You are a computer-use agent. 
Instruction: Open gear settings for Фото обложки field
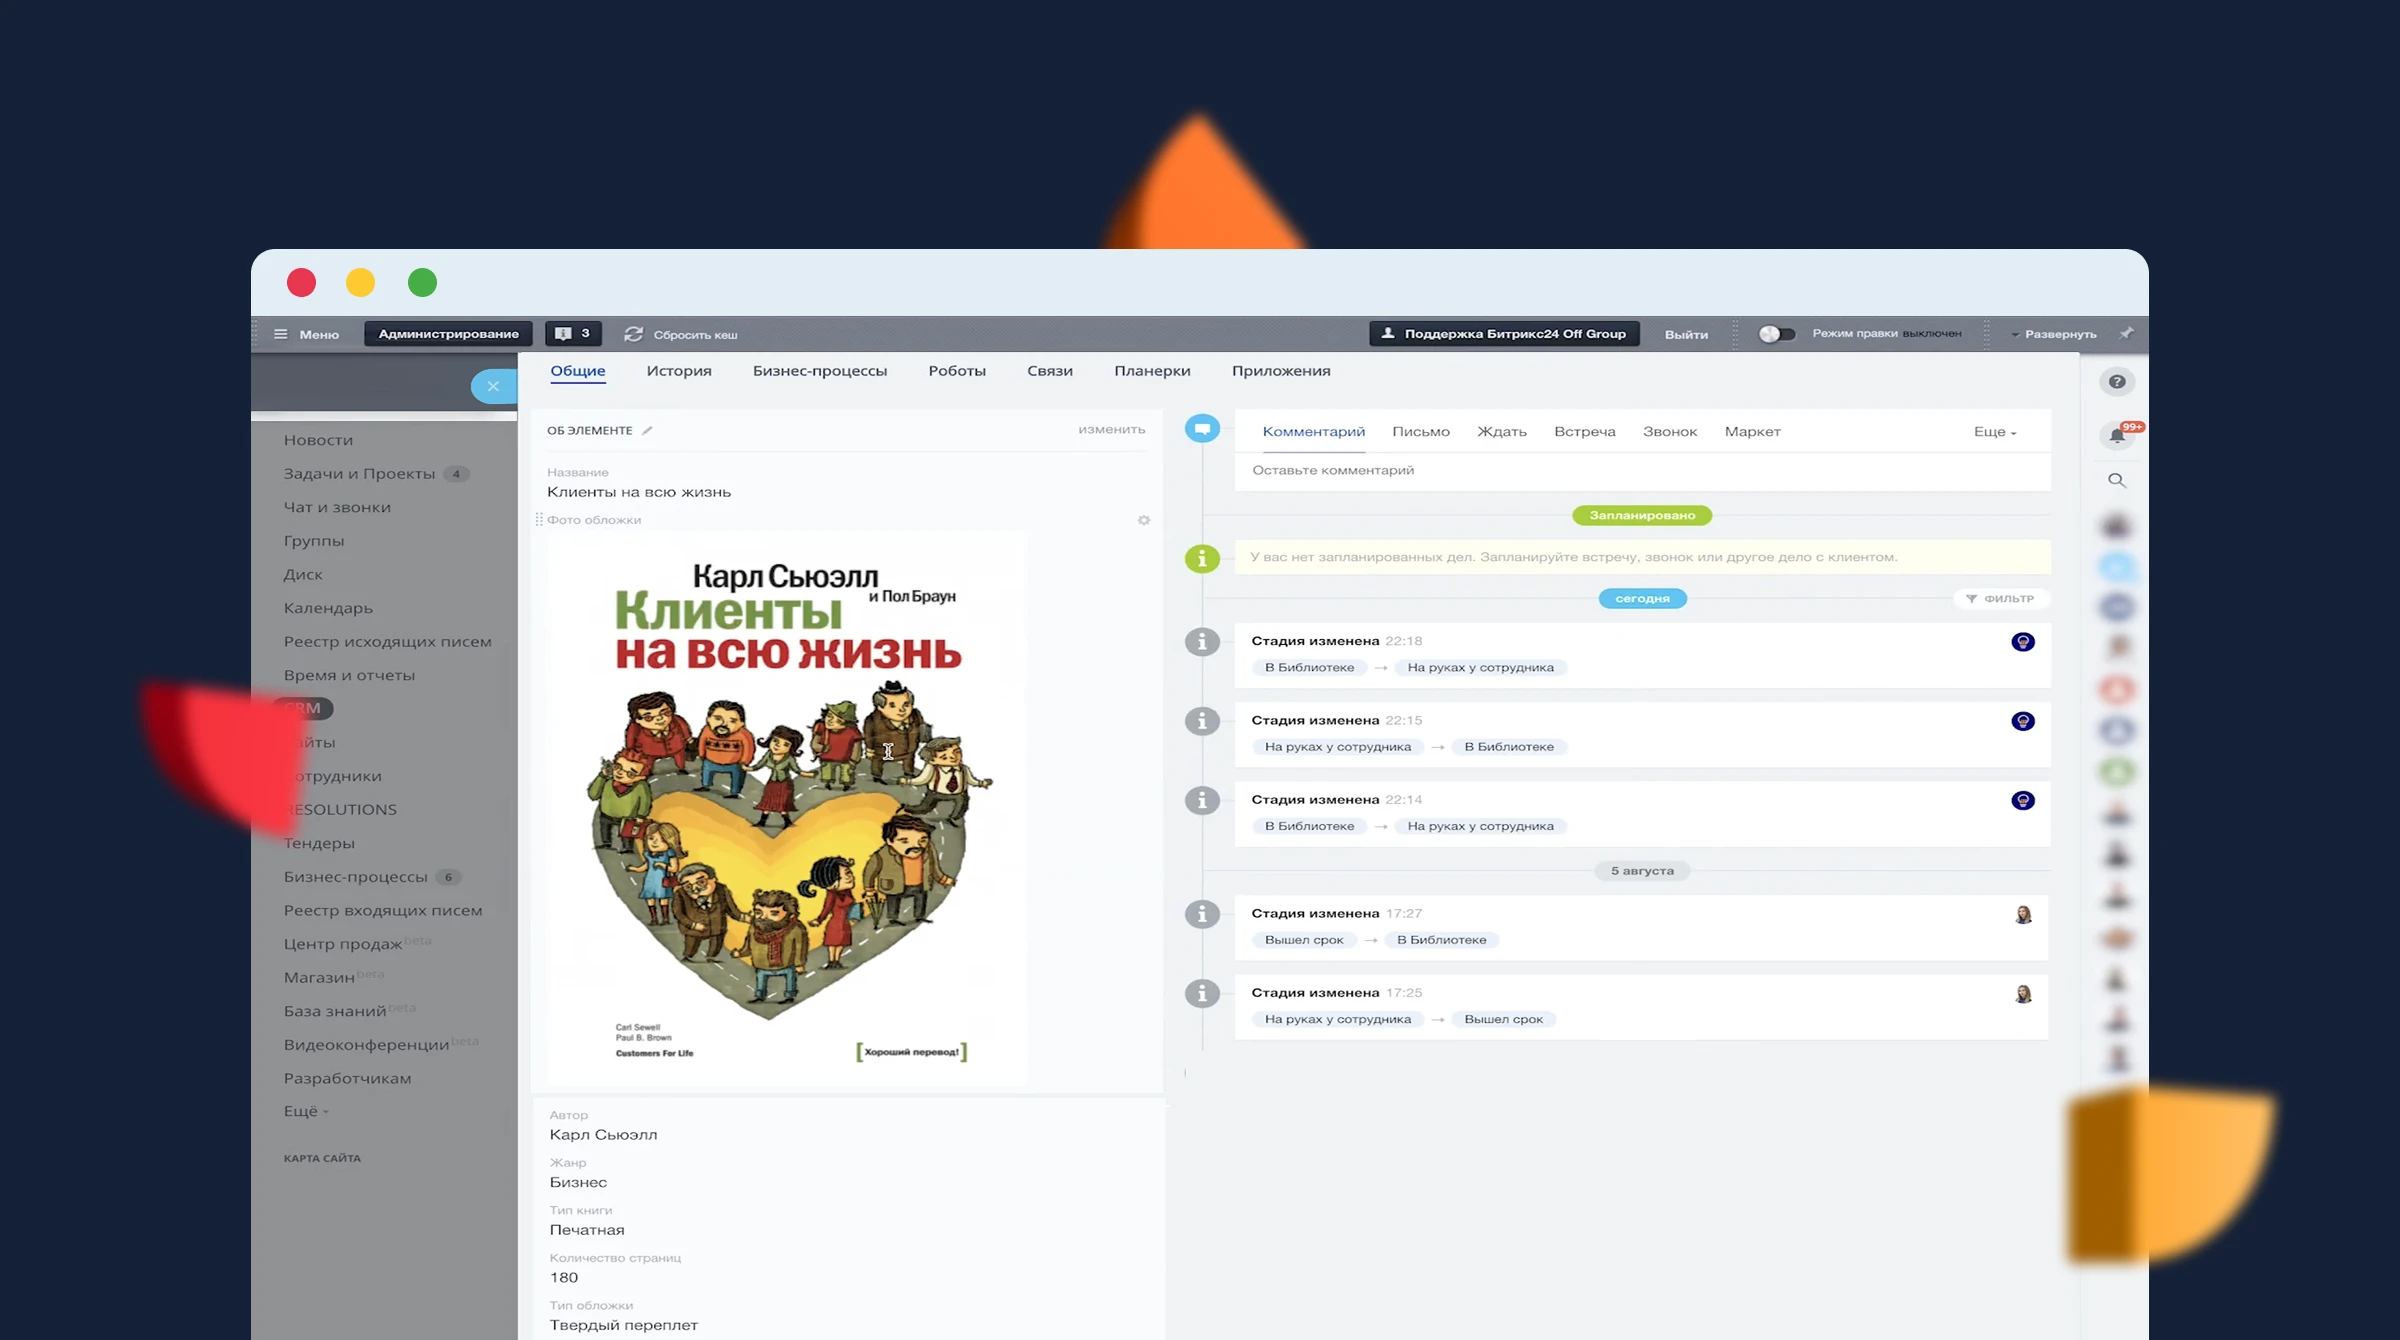click(x=1143, y=520)
